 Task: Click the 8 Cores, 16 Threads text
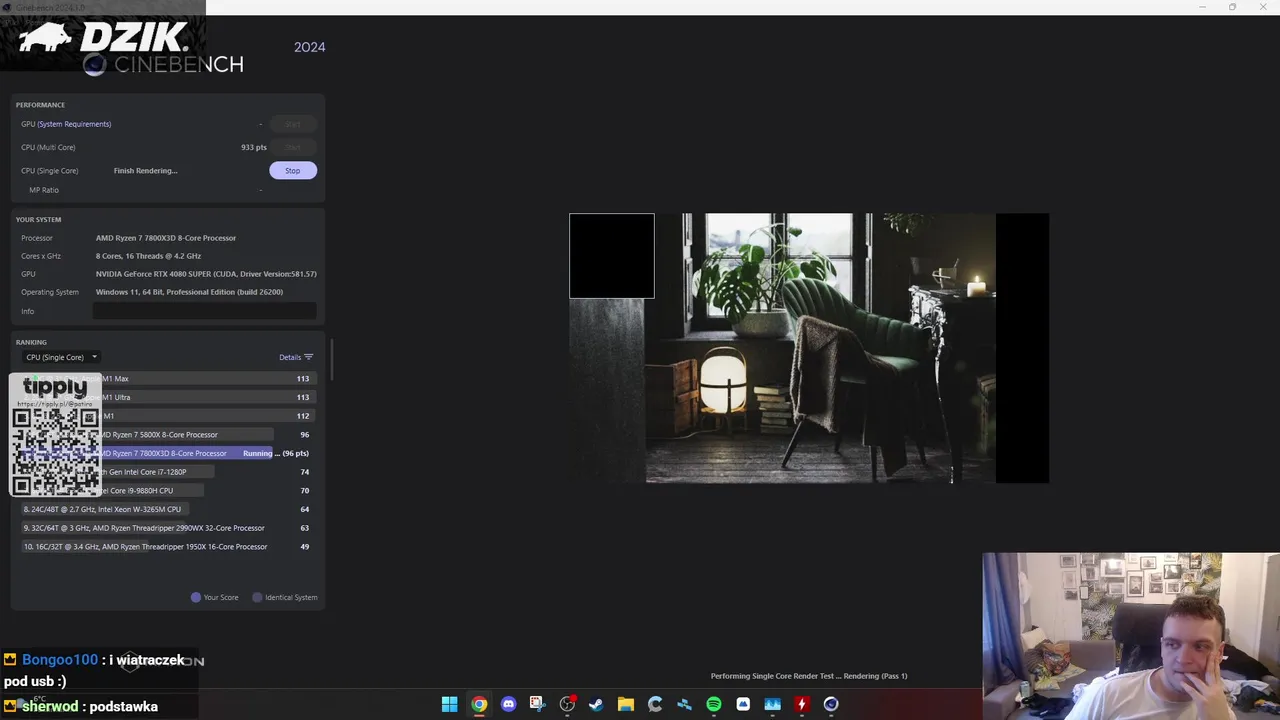[148, 256]
